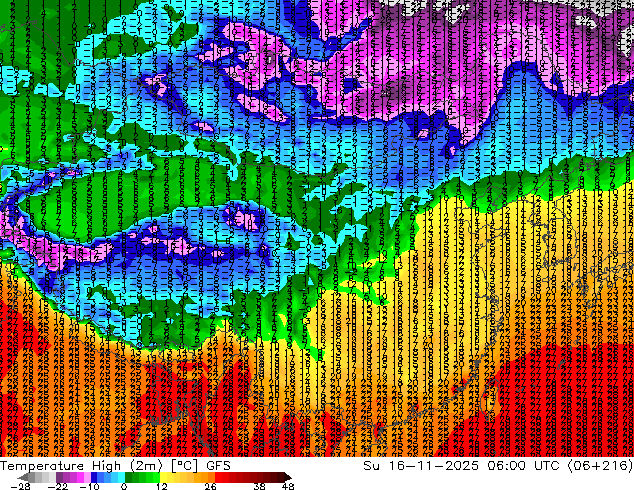The width and height of the screenshot is (634, 490).
Task: Click the green section of the temperature color scale
Action: click(142, 477)
